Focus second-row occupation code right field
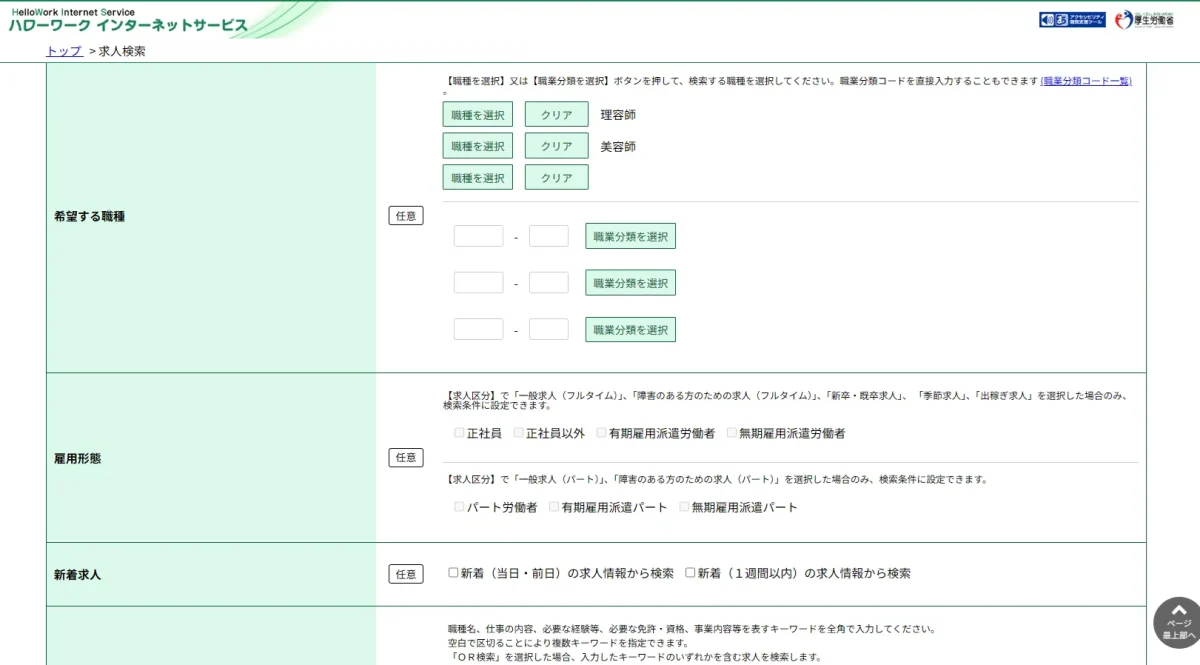Screen dimensions: 1200x665 (x=549, y=283)
